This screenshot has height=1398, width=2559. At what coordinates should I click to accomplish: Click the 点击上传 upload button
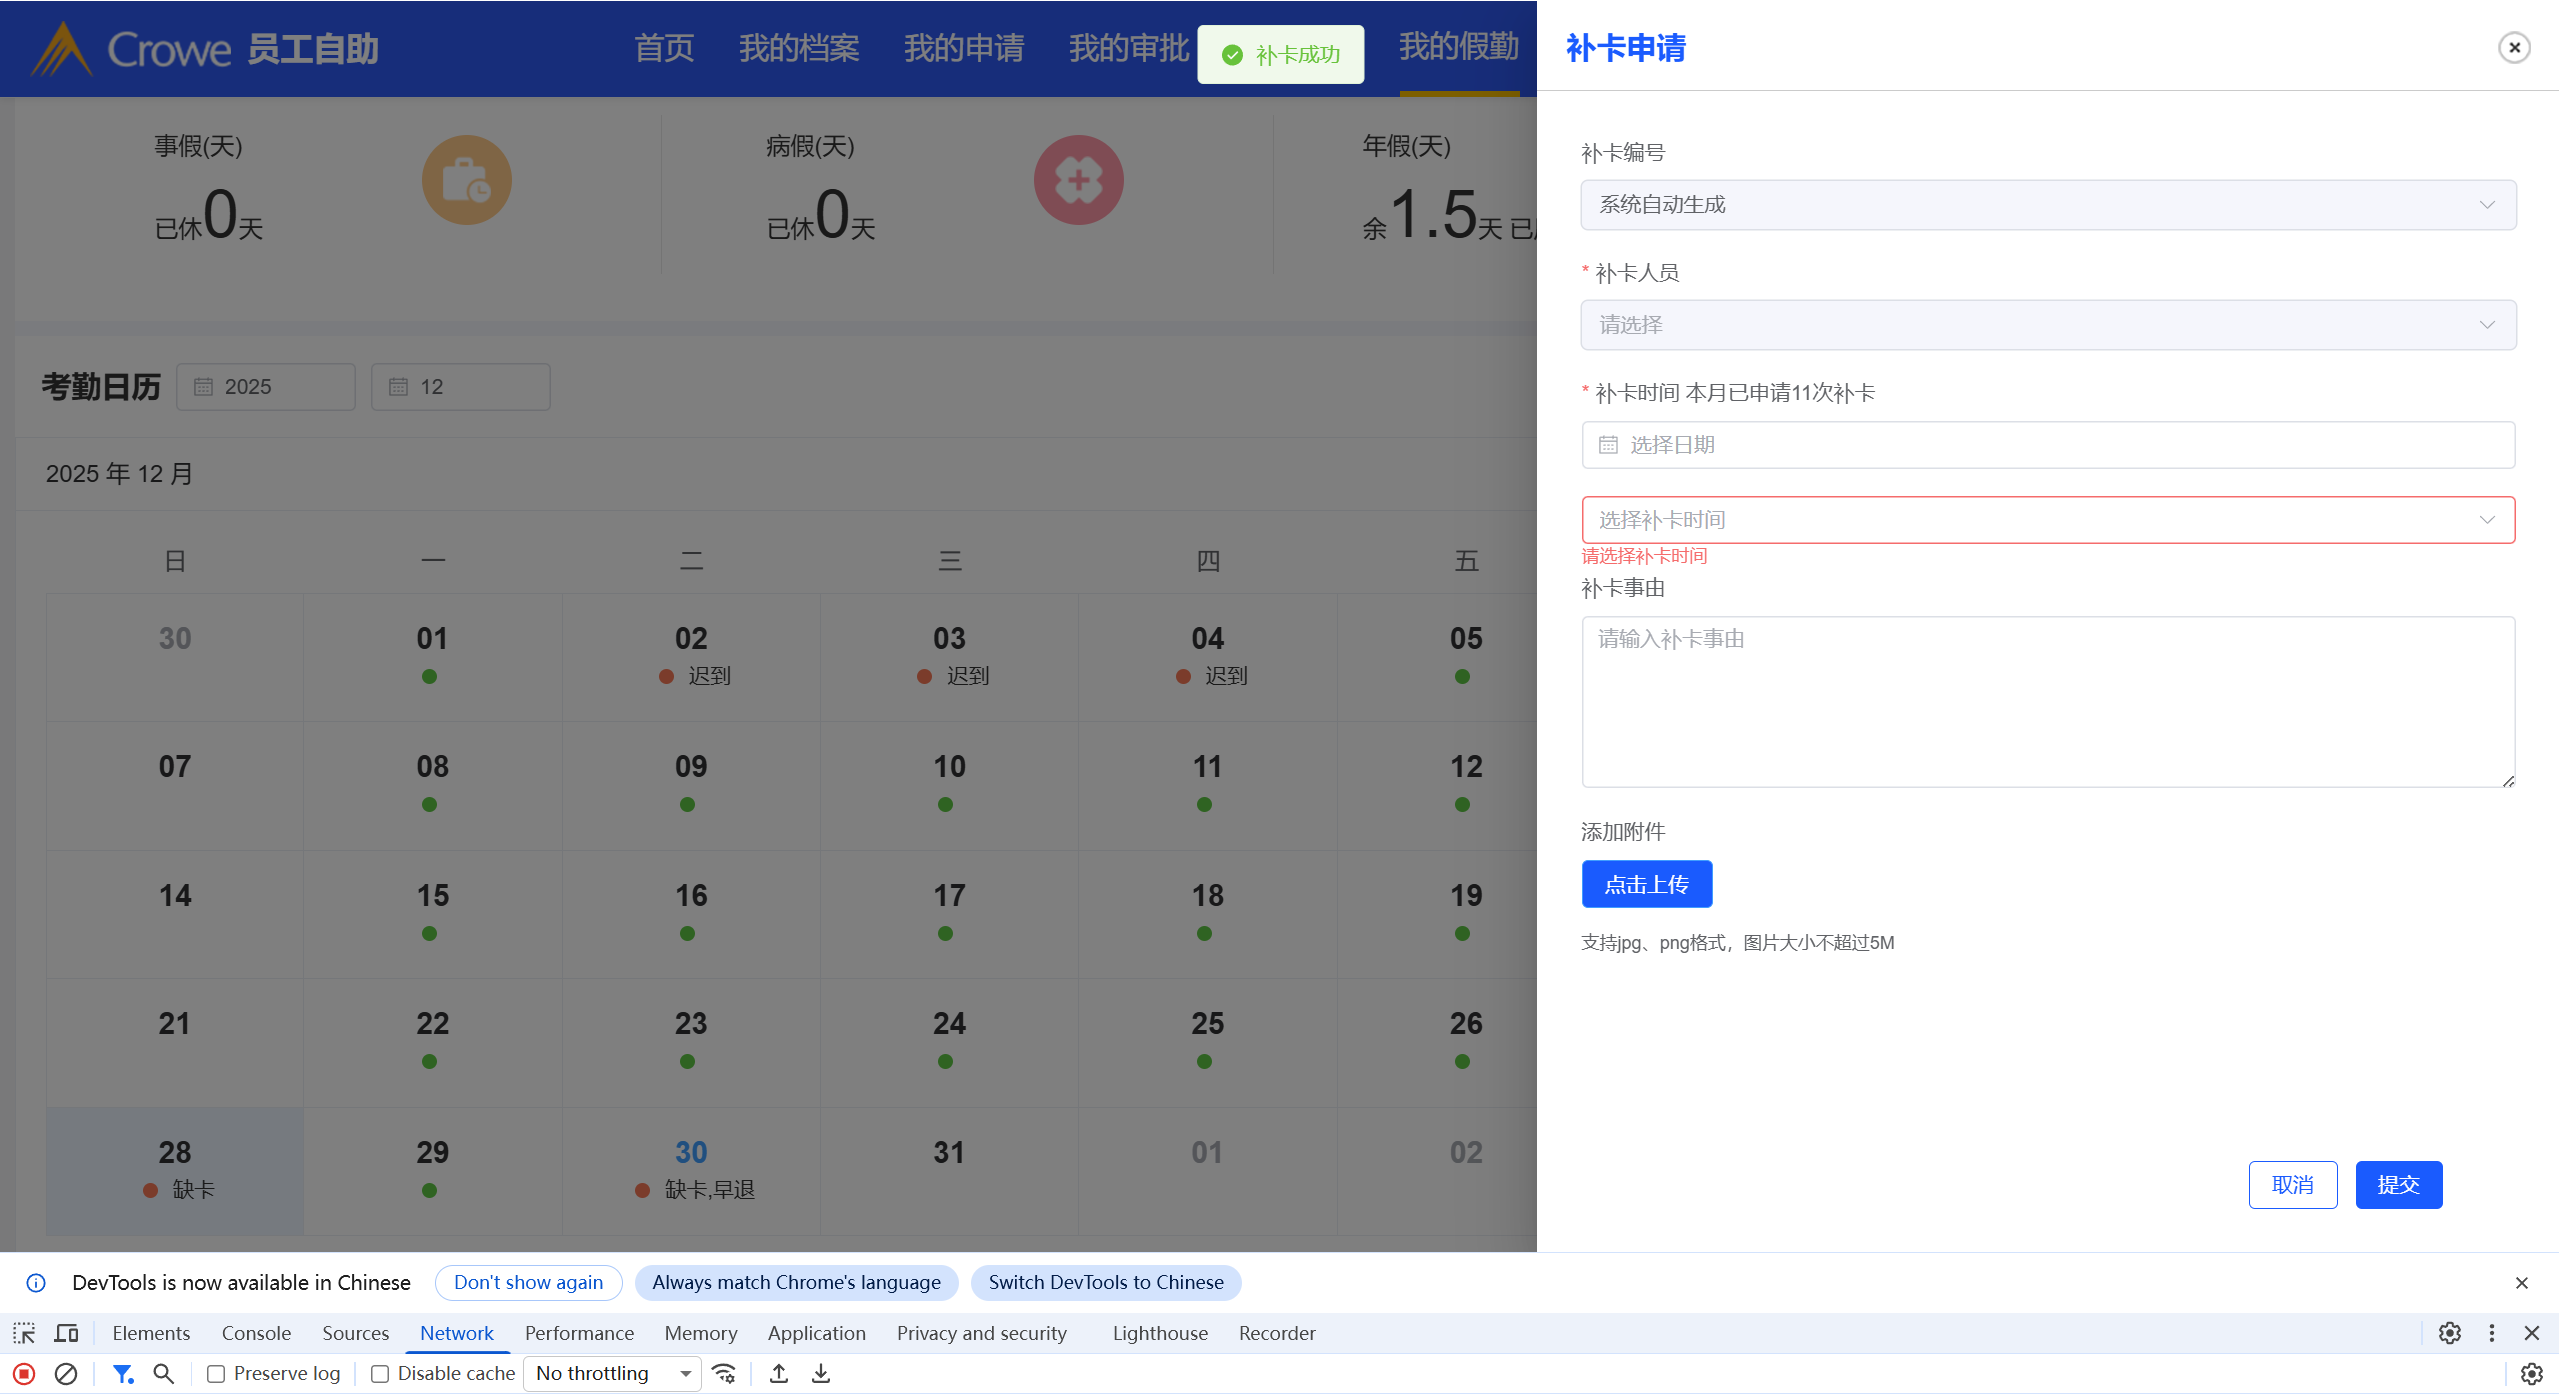tap(1646, 885)
